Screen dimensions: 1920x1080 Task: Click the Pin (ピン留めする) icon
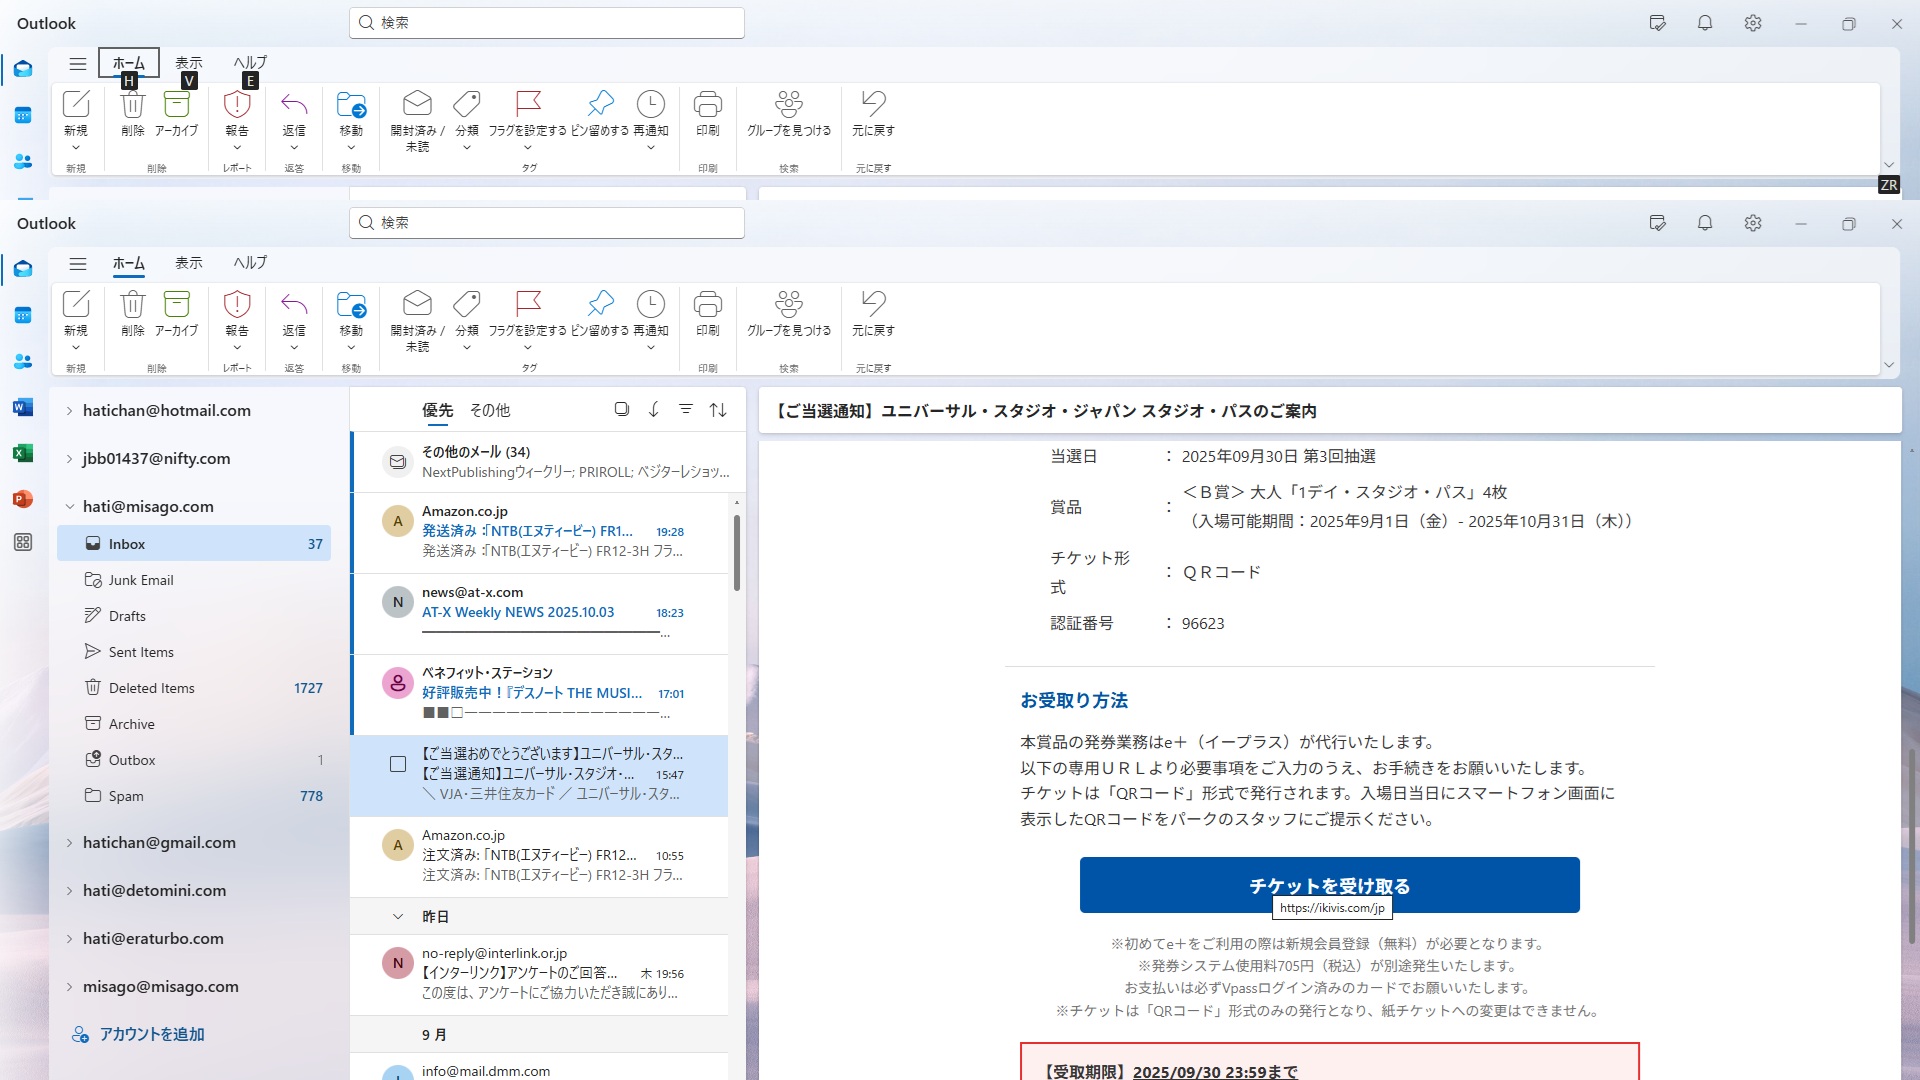(x=600, y=304)
